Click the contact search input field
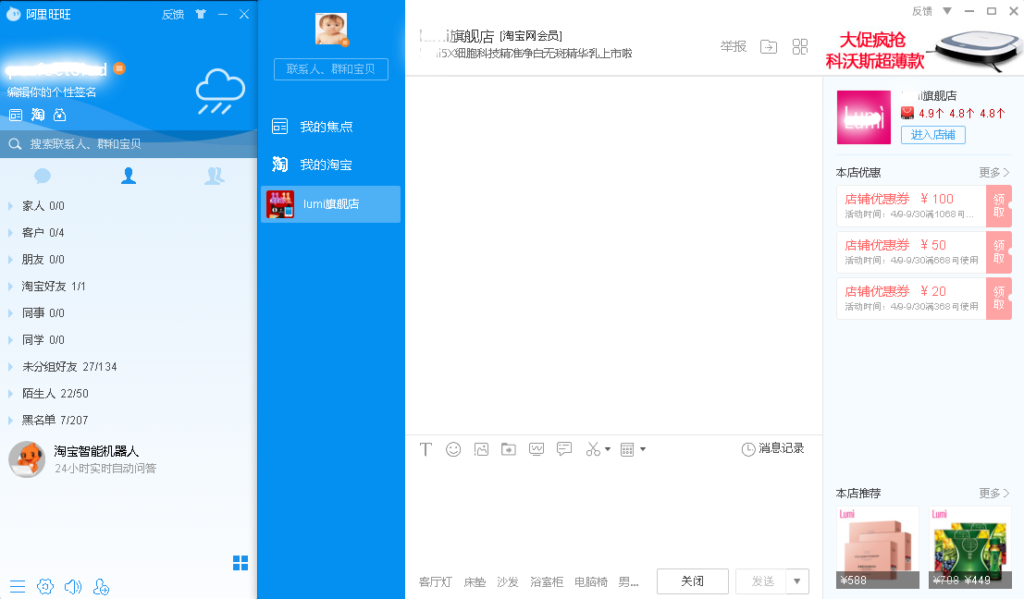 pos(120,143)
